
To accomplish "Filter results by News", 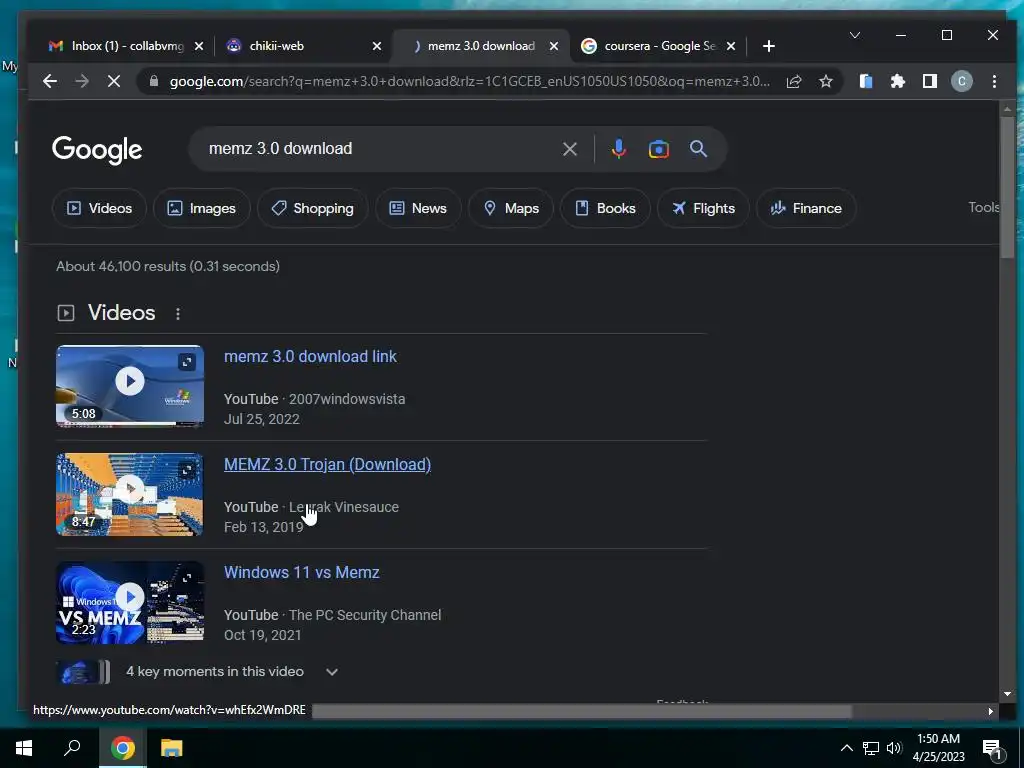I will 418,208.
